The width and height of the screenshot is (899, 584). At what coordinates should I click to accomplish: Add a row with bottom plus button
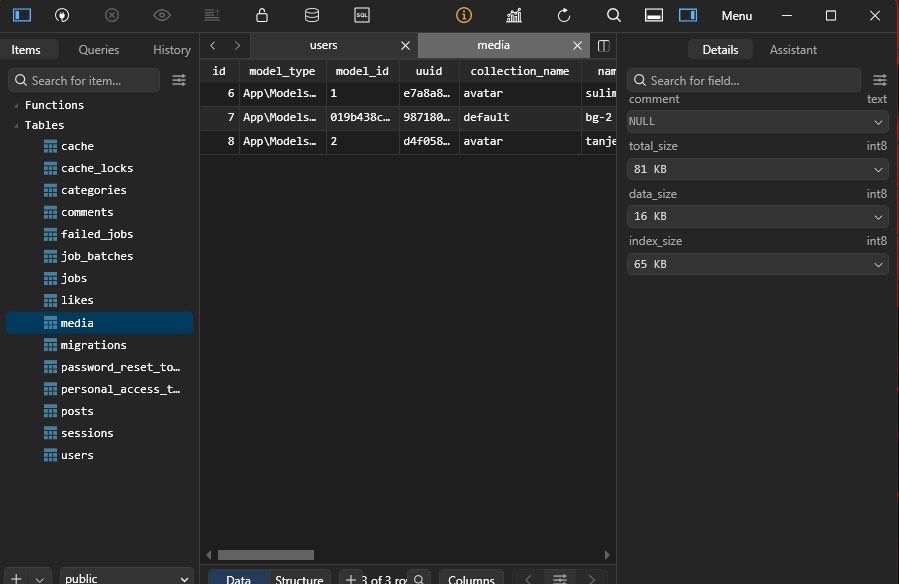point(350,578)
